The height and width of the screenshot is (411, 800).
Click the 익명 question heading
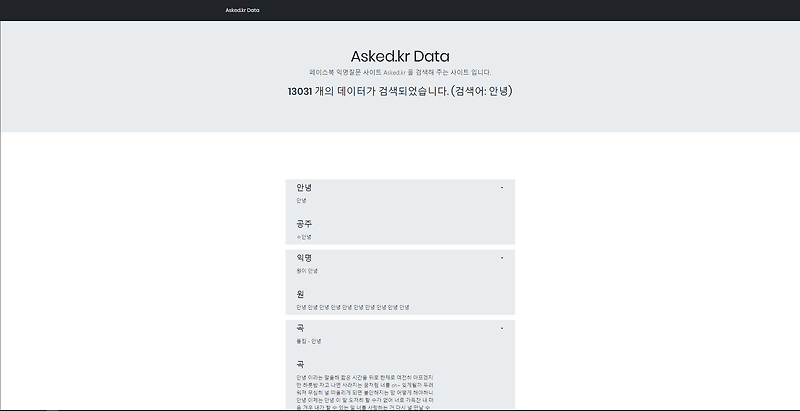point(304,258)
